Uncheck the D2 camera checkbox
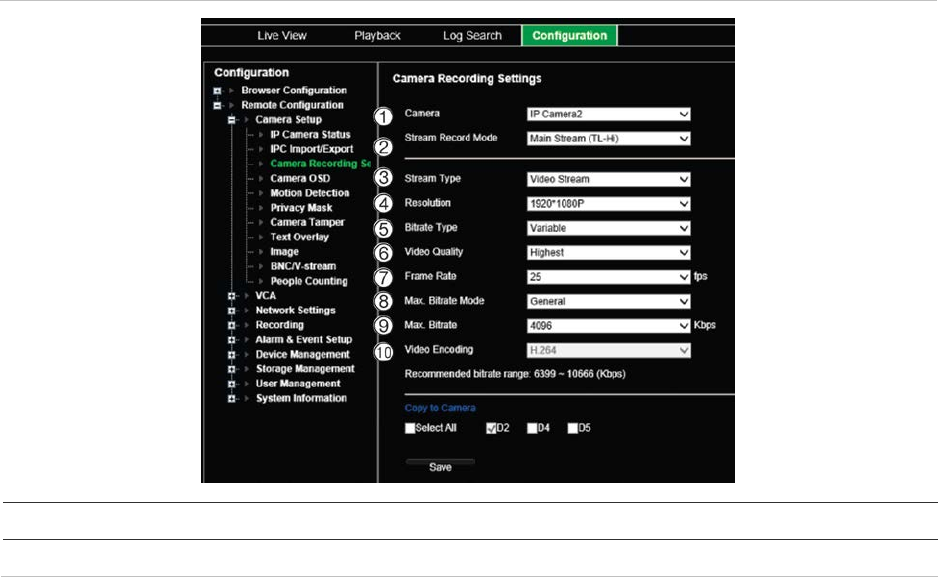Viewport: 938px width, 577px height. 491,428
